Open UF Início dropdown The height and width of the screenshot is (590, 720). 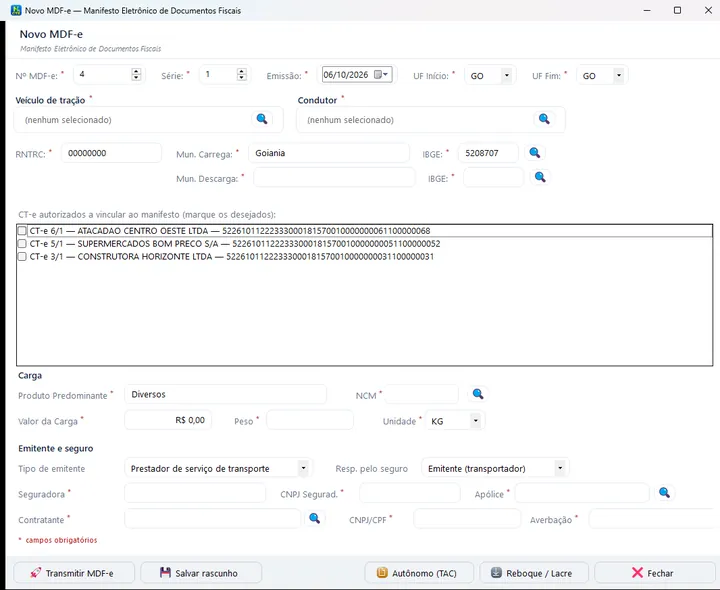pyautogui.click(x=506, y=75)
